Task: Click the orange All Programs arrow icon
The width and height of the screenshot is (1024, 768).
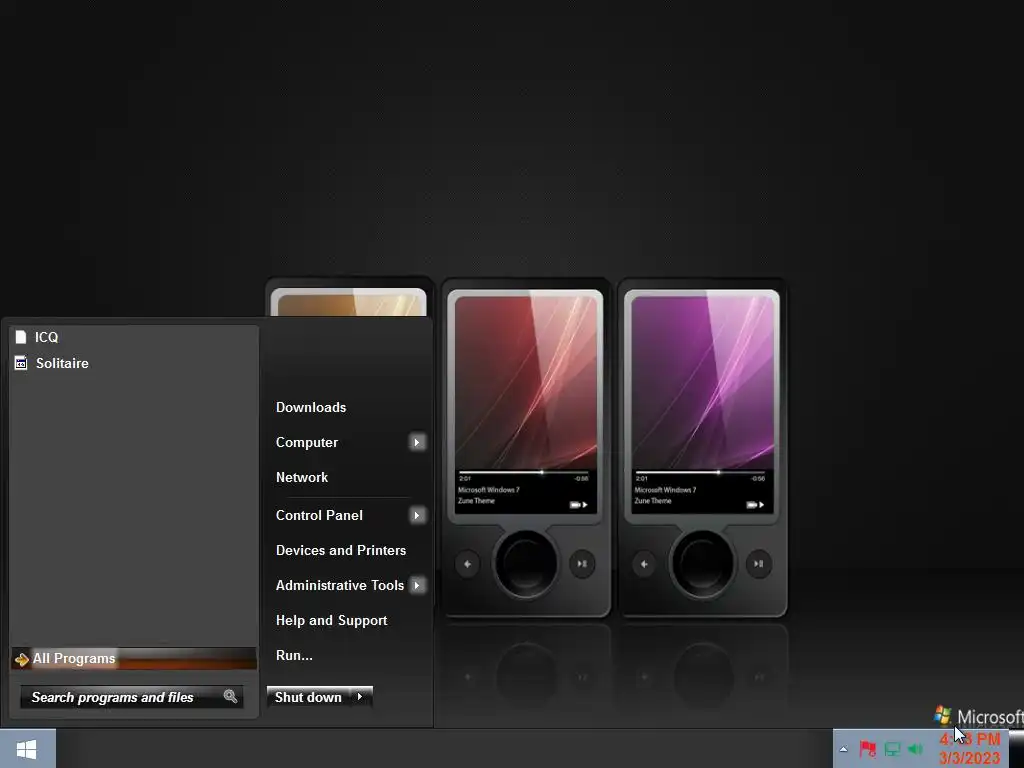Action: coord(22,660)
